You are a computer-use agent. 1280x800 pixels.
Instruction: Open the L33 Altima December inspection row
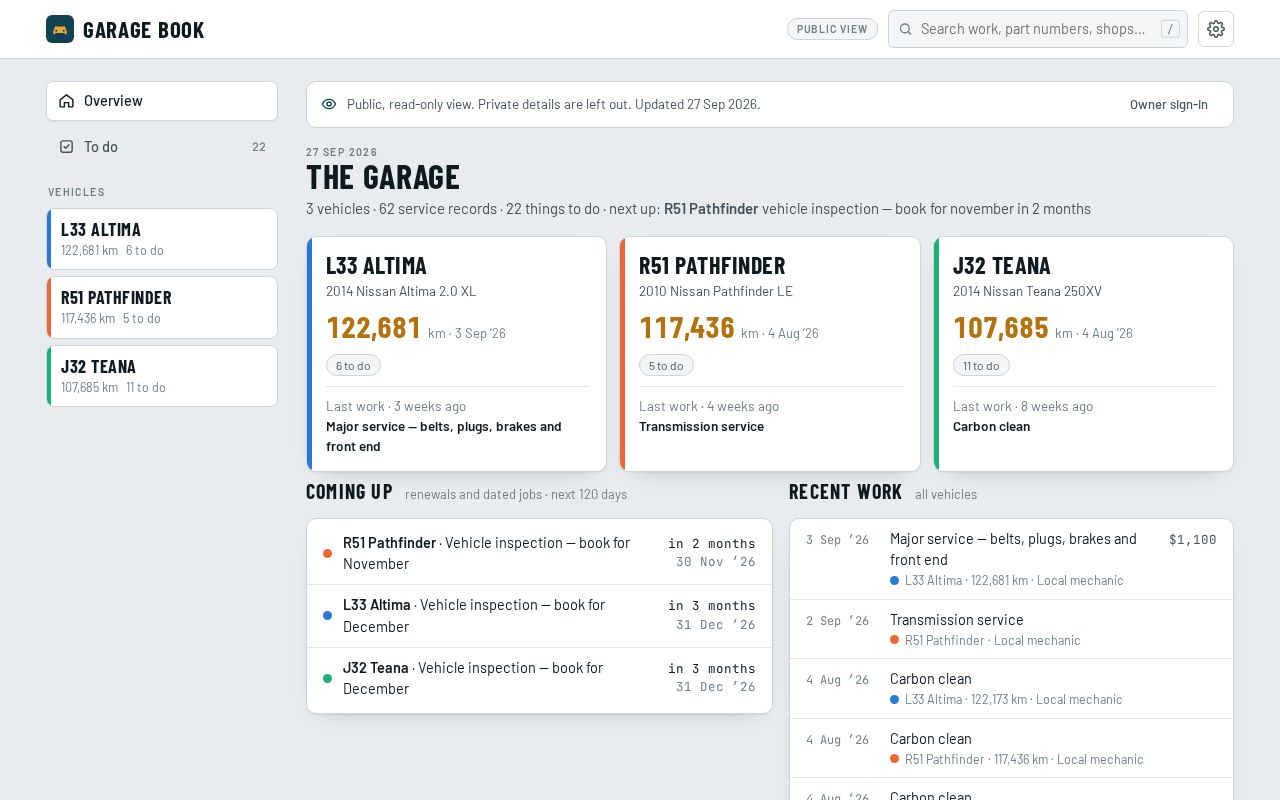540,616
